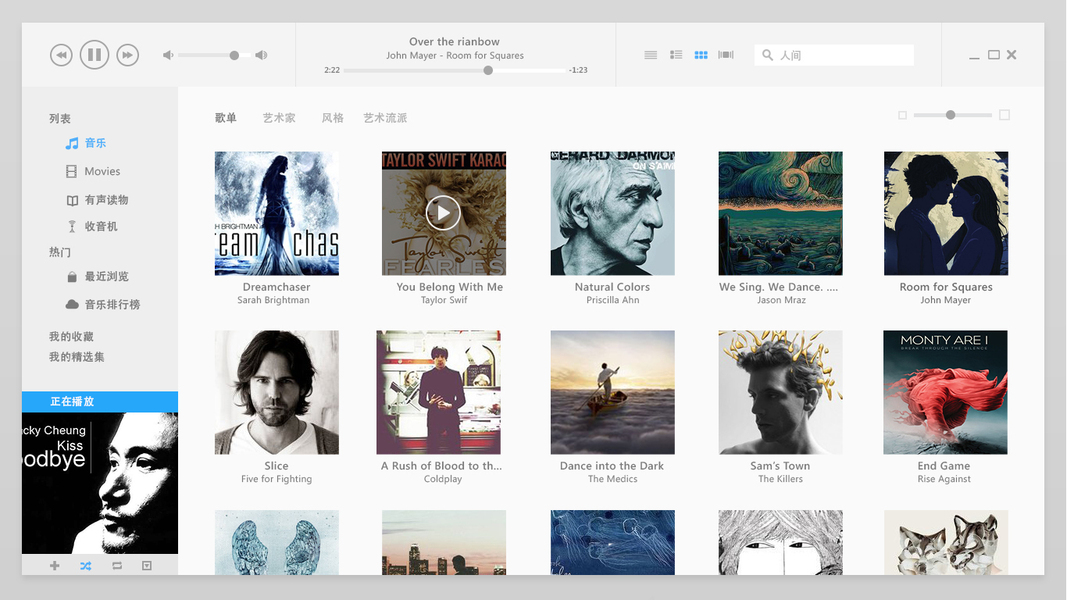Open 音乐排行榜 music charts

[112, 305]
